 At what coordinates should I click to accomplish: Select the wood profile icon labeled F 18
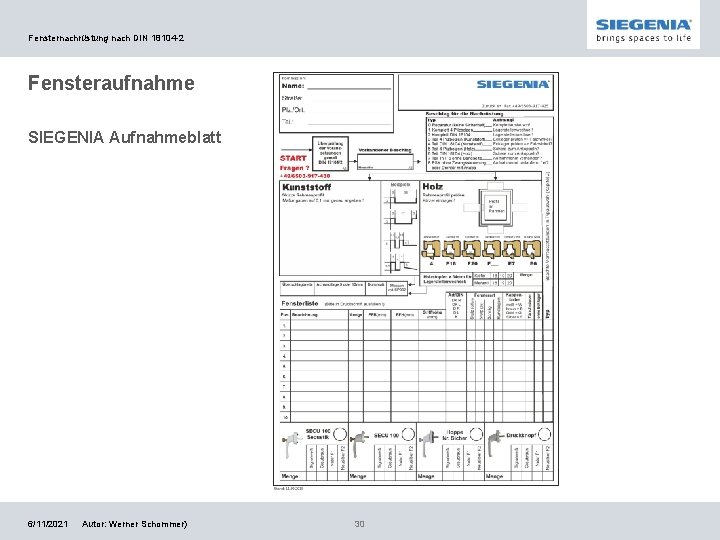point(450,249)
